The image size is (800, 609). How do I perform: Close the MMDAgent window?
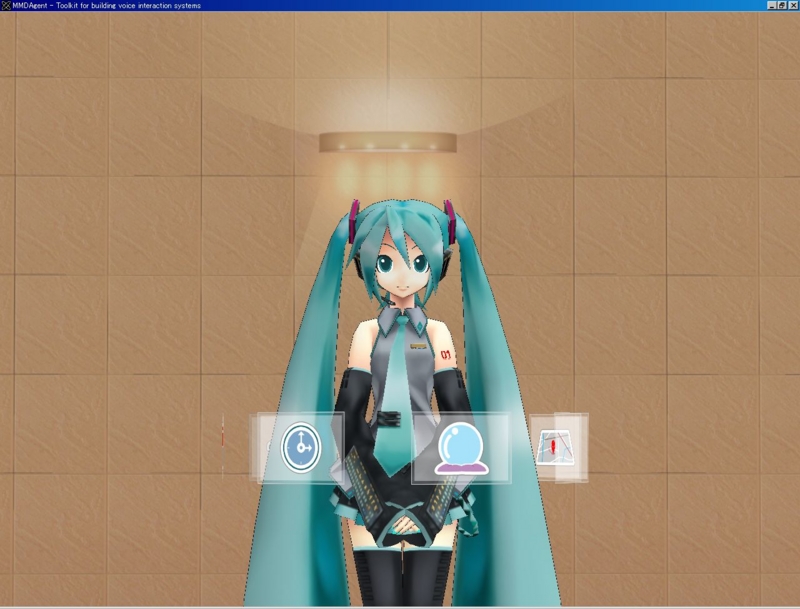pyautogui.click(x=793, y=5)
